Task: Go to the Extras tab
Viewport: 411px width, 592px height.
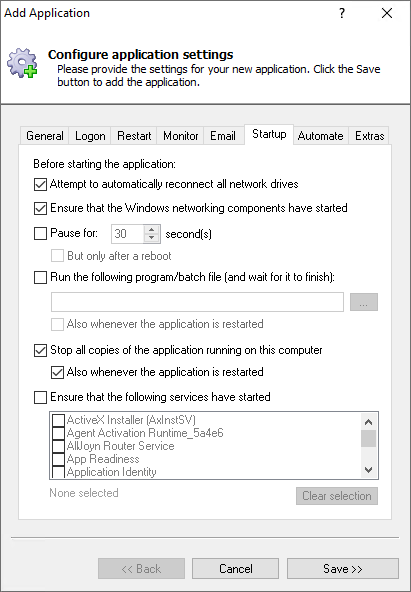Action: [369, 136]
